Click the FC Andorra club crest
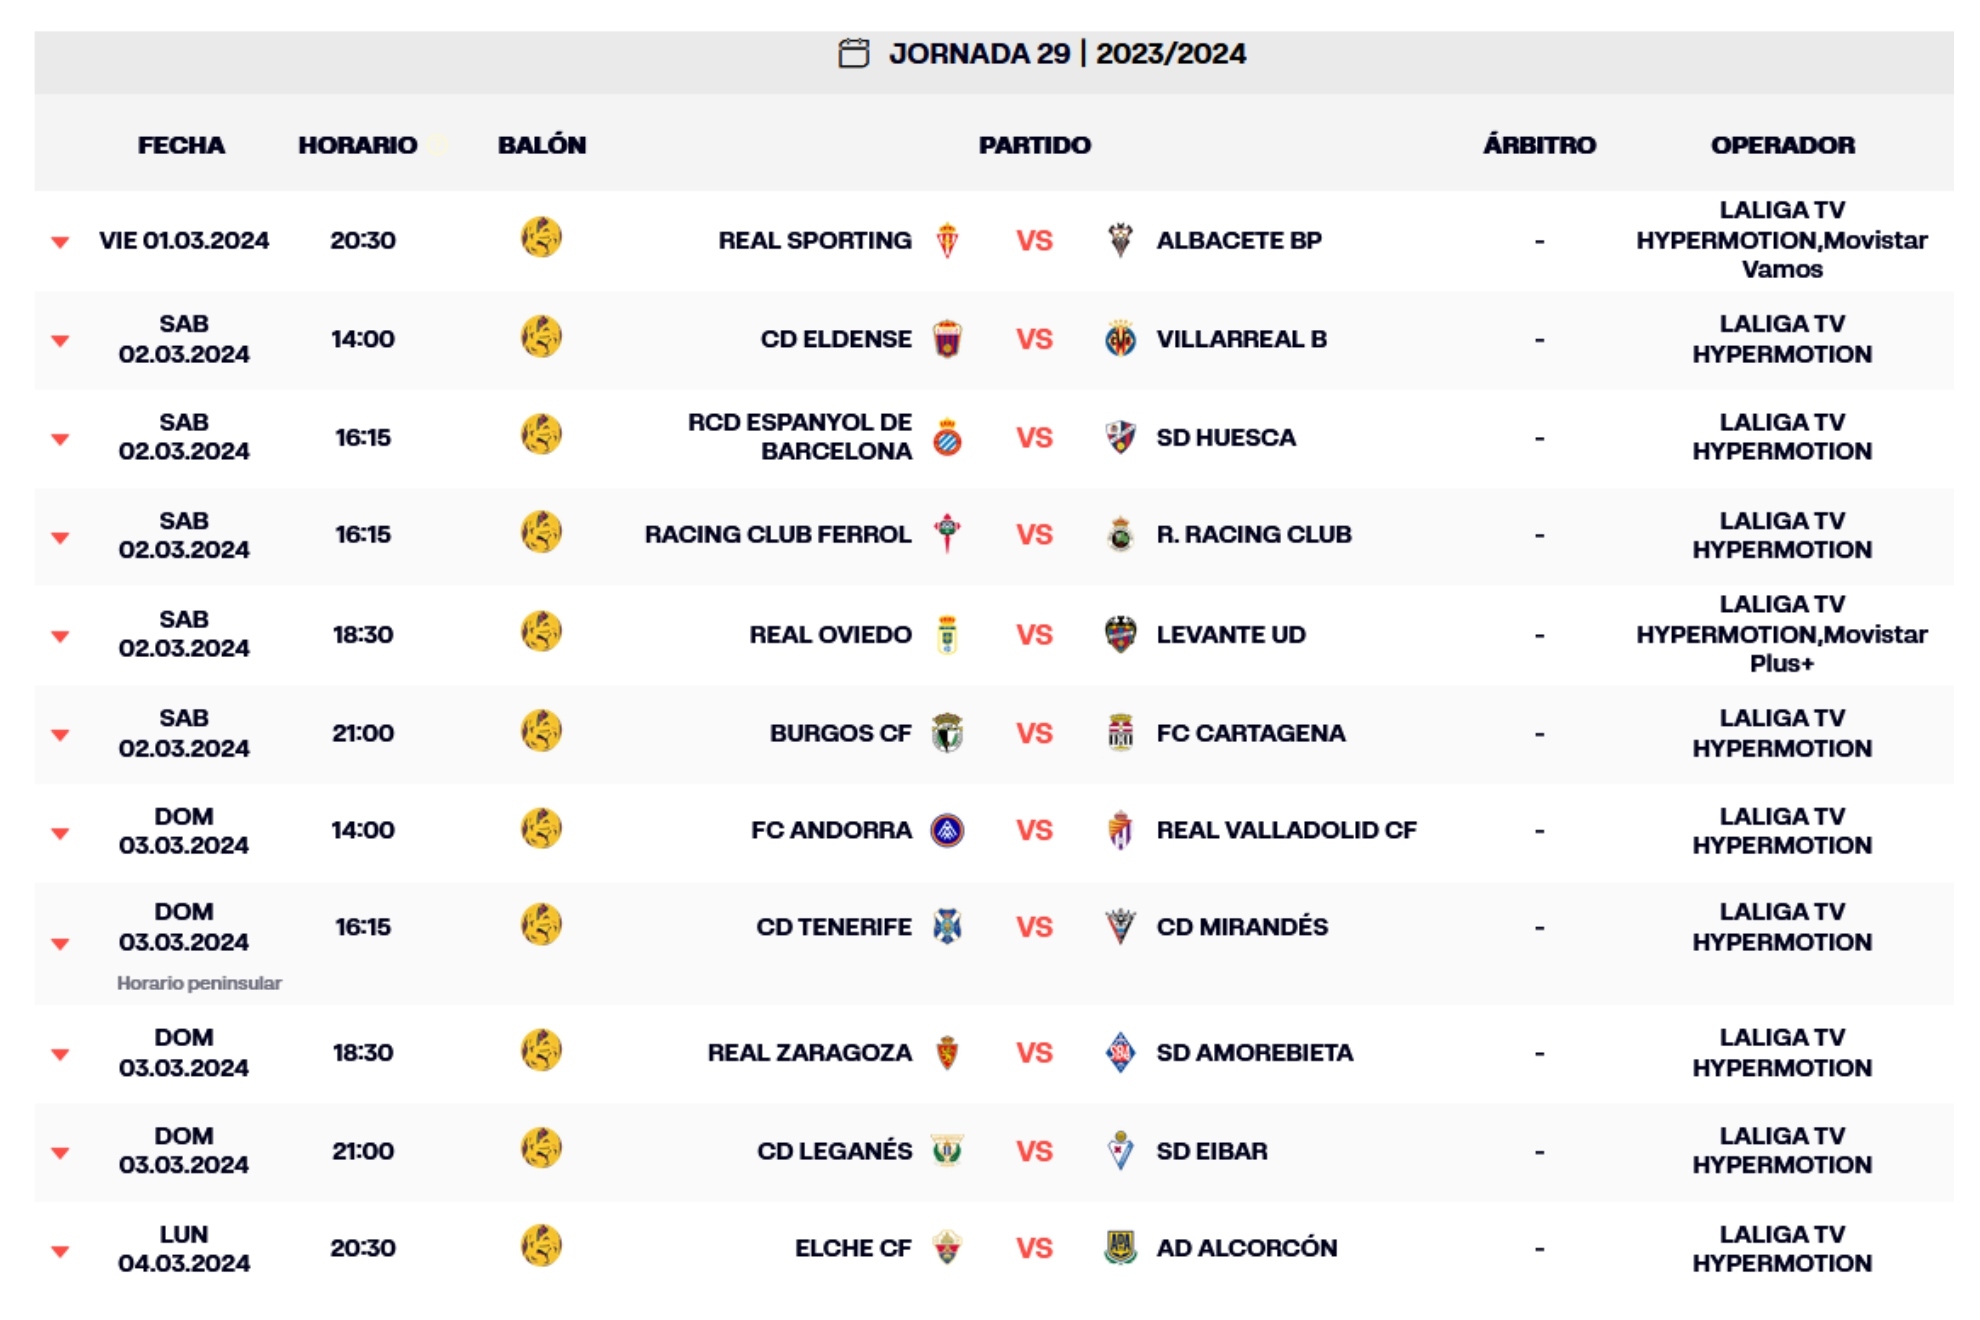This screenshot has width=1980, height=1320. click(947, 830)
